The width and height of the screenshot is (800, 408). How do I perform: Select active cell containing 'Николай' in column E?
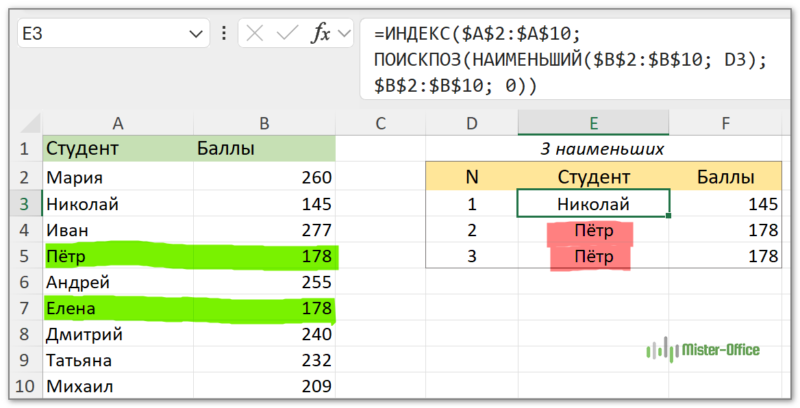pyautogui.click(x=593, y=204)
